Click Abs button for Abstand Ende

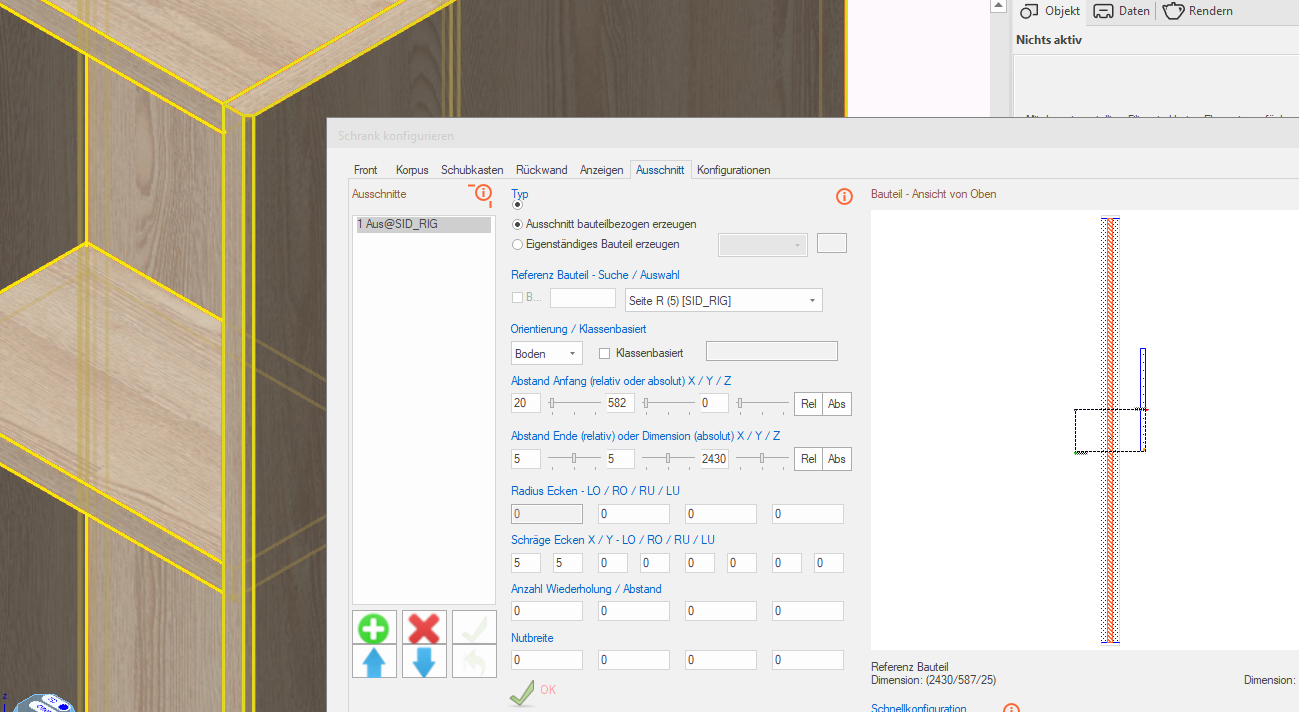click(x=837, y=459)
